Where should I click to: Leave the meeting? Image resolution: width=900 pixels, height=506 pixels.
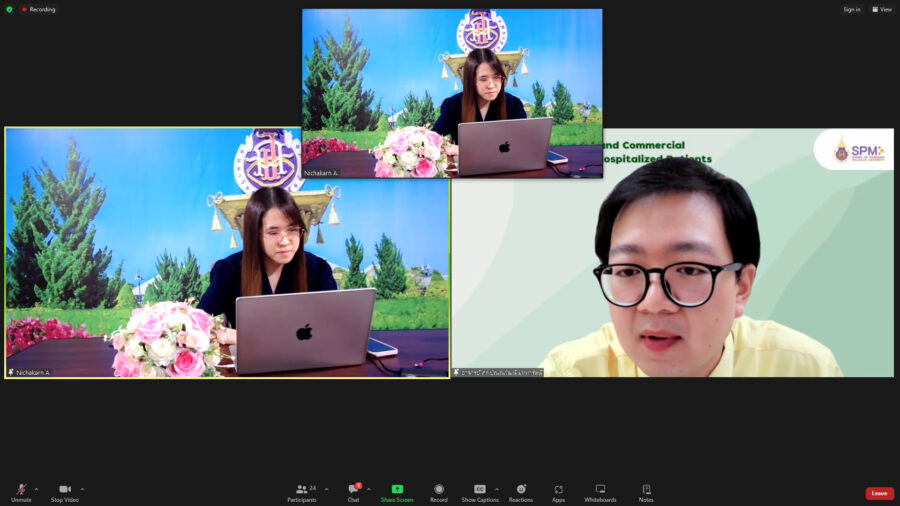(879, 493)
